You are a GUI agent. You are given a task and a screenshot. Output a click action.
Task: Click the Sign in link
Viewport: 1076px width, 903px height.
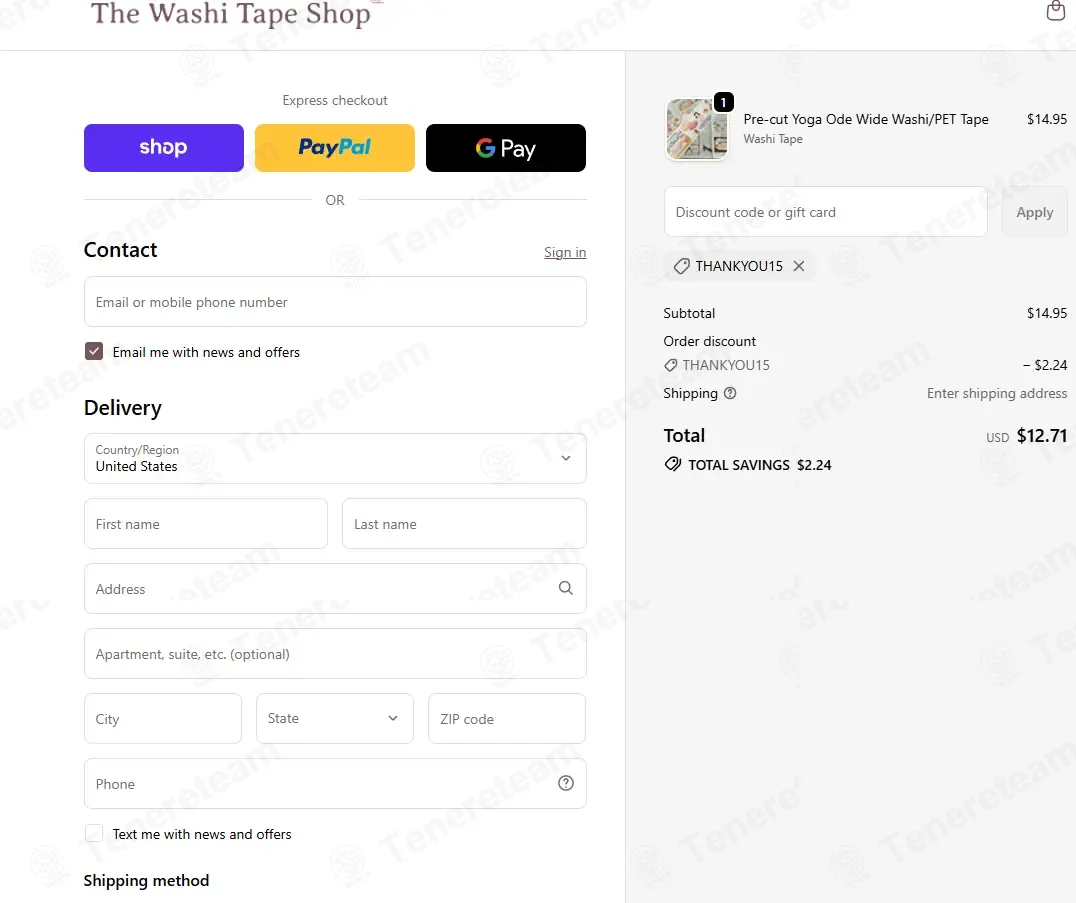point(565,253)
